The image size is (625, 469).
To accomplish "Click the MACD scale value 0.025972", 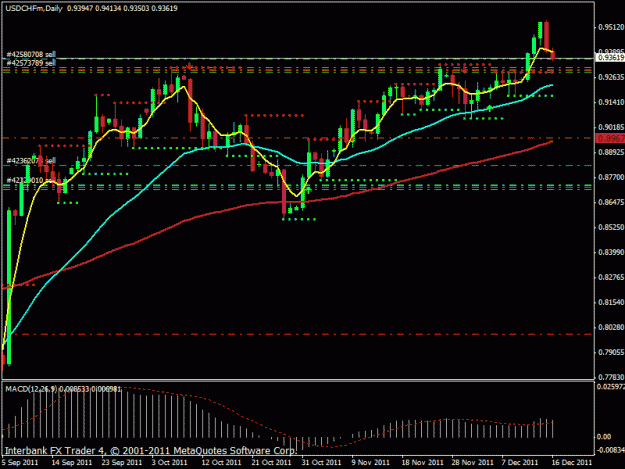I will click(x=611, y=387).
